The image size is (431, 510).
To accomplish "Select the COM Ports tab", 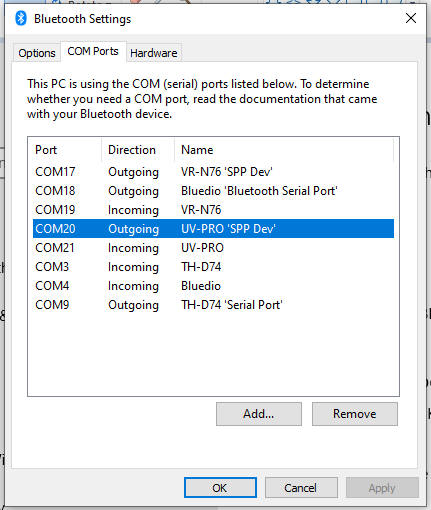I will coord(93,51).
